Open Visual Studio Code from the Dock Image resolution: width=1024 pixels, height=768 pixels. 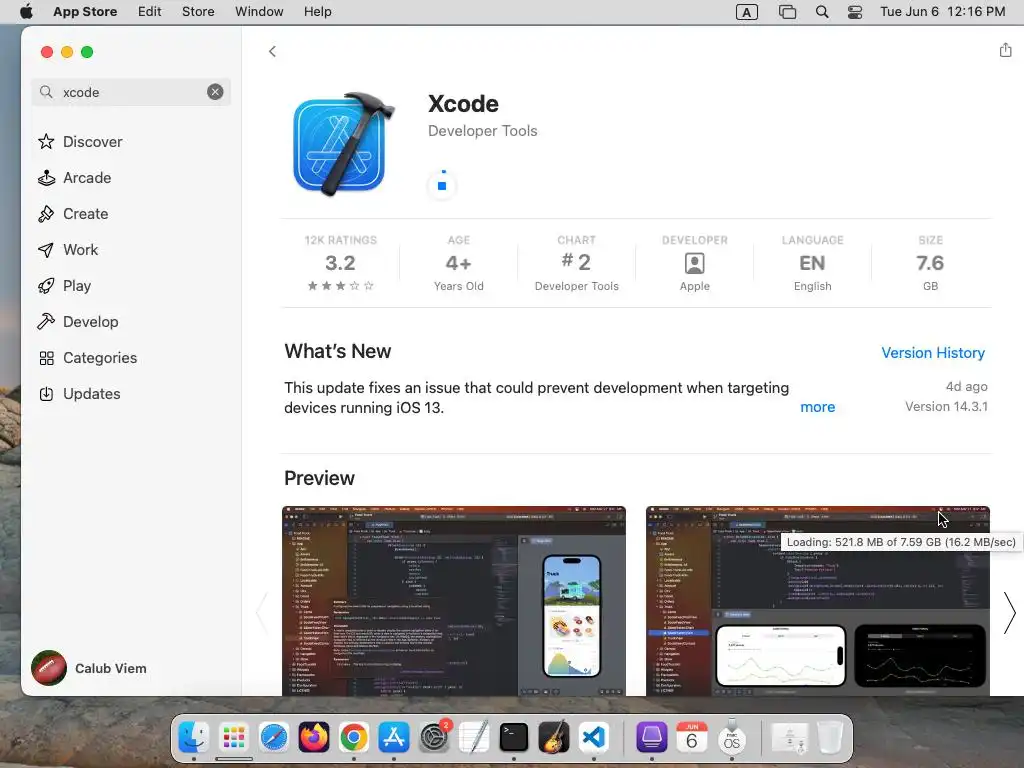click(594, 737)
